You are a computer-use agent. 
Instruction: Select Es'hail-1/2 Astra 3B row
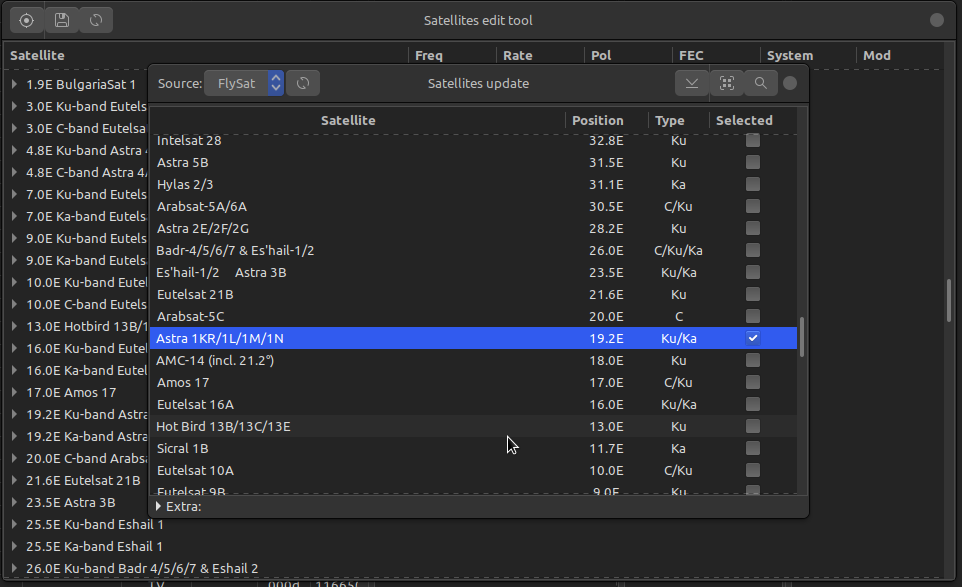coord(474,272)
